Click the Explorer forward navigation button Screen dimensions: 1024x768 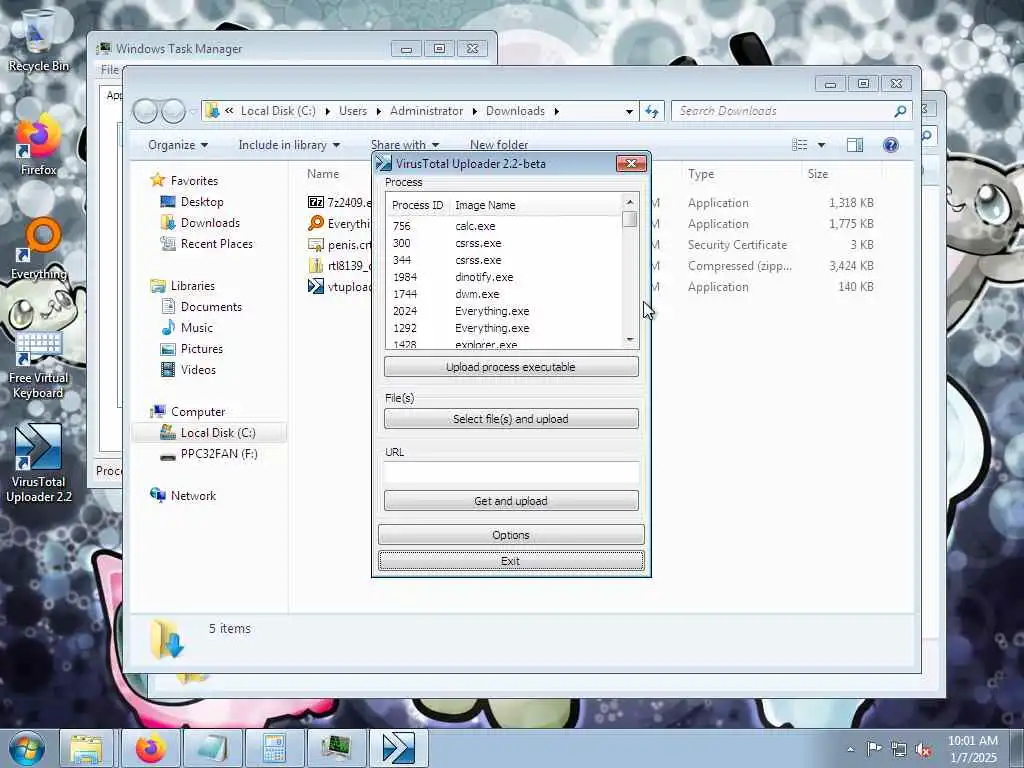pos(173,112)
